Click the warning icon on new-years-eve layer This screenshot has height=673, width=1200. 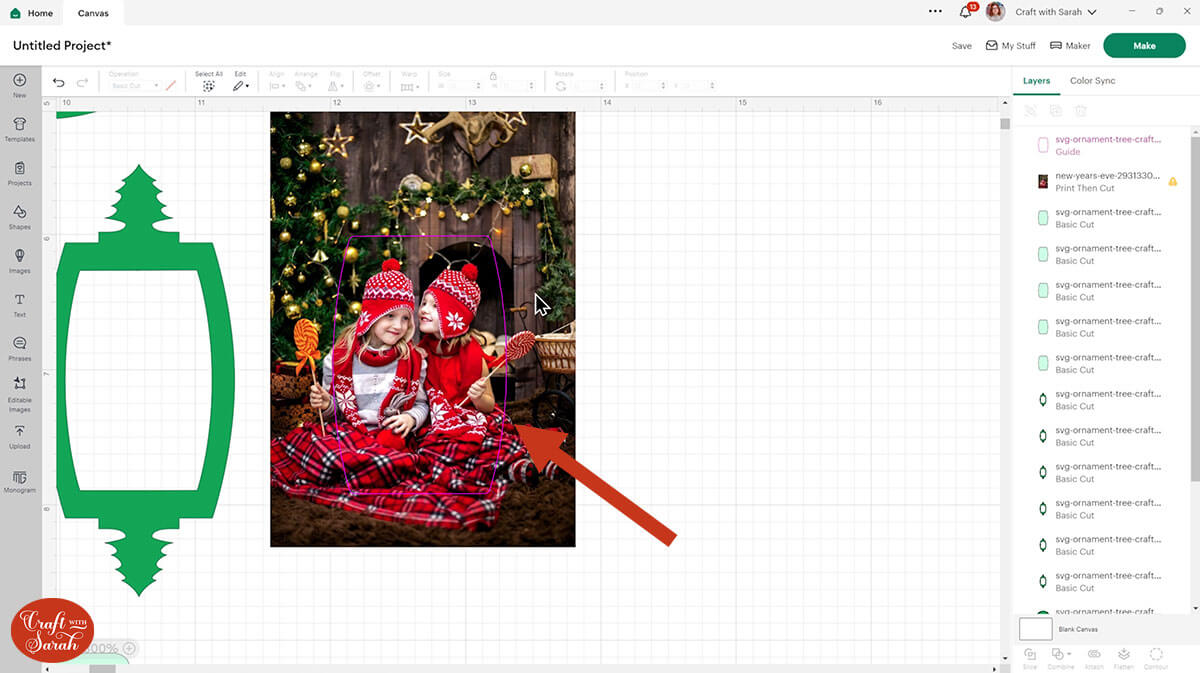pos(1173,181)
